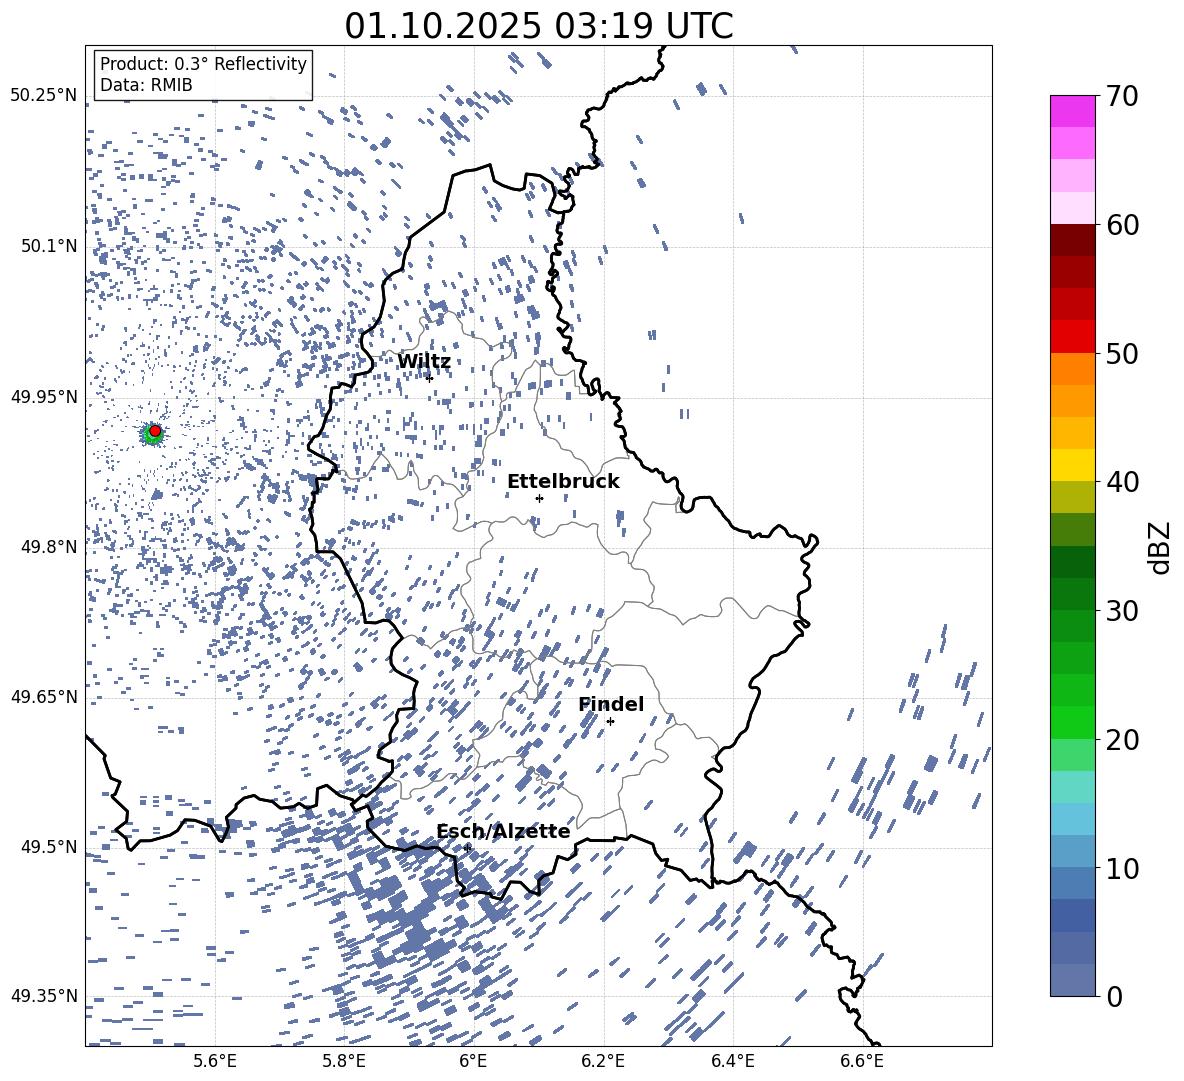
Task: Click the colorbar tick label 70
Action: pos(1122,96)
